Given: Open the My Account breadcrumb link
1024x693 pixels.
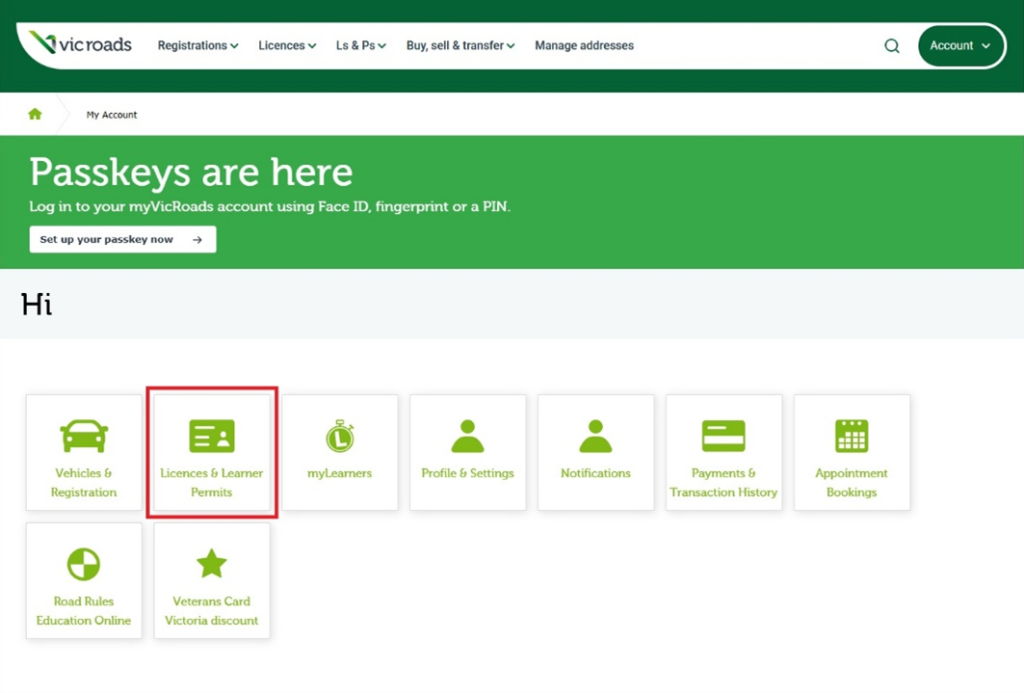Looking at the screenshot, I should coord(111,114).
